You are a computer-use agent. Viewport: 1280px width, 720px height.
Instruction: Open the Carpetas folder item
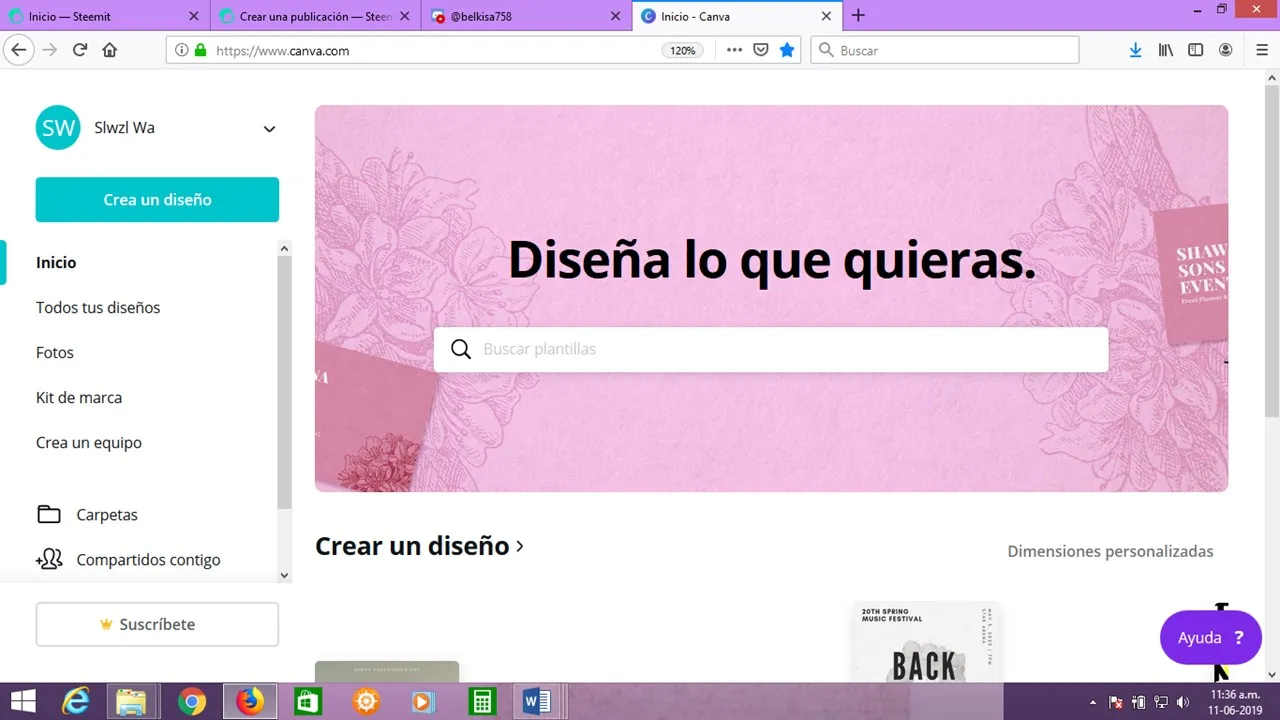(106, 515)
